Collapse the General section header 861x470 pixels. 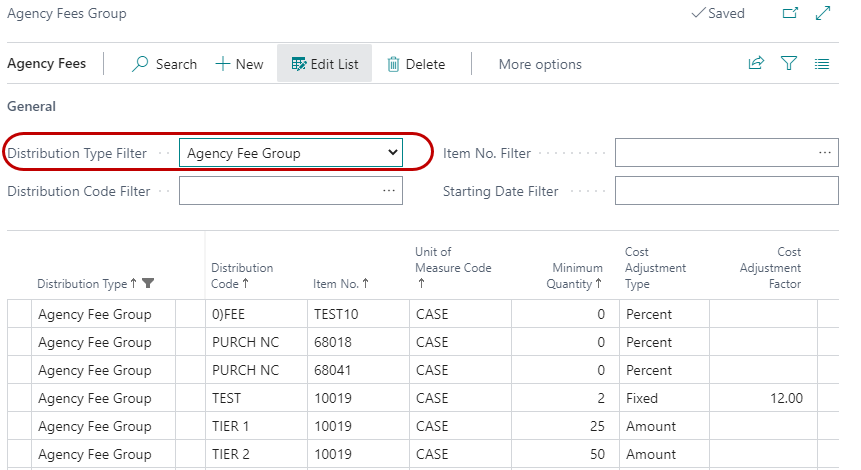(31, 106)
